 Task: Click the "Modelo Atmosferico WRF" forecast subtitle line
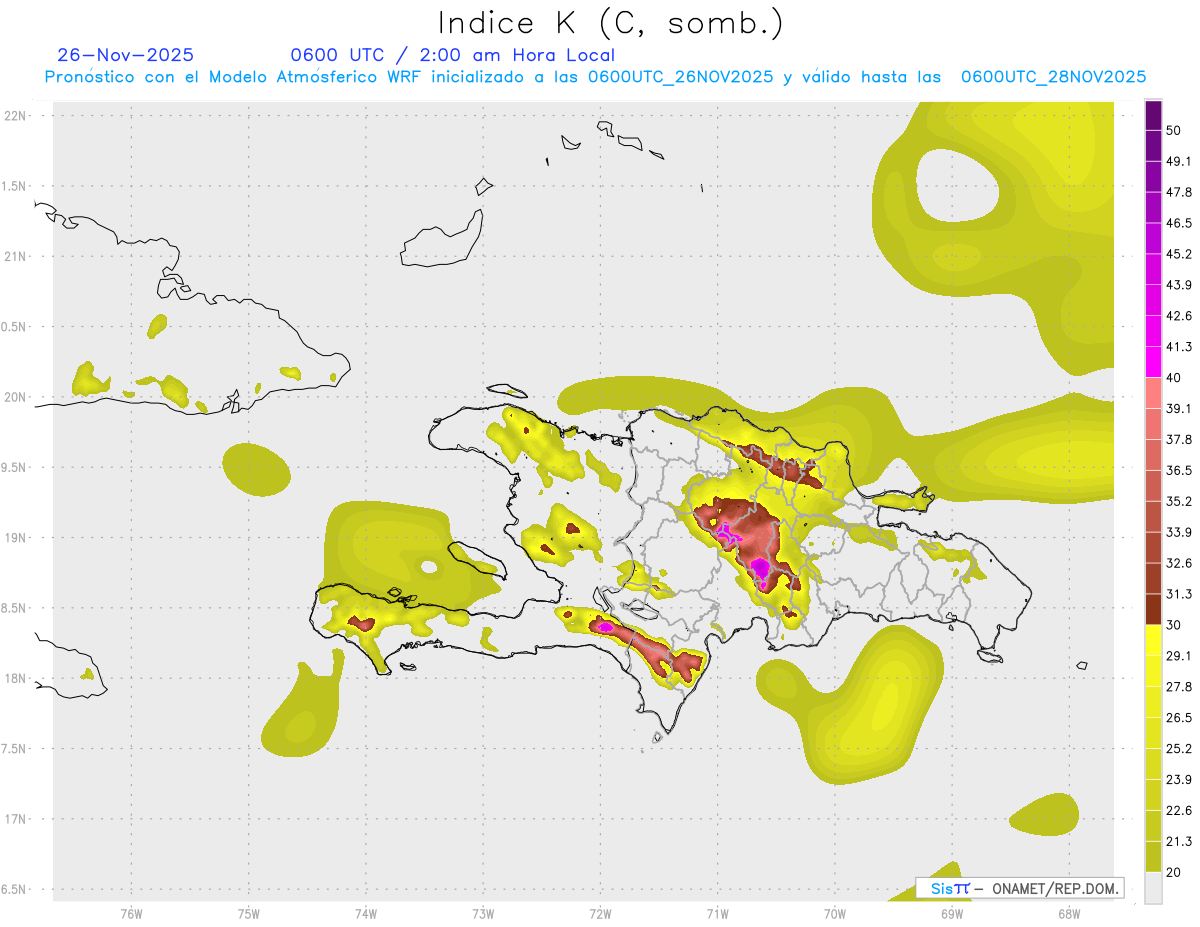tap(595, 77)
